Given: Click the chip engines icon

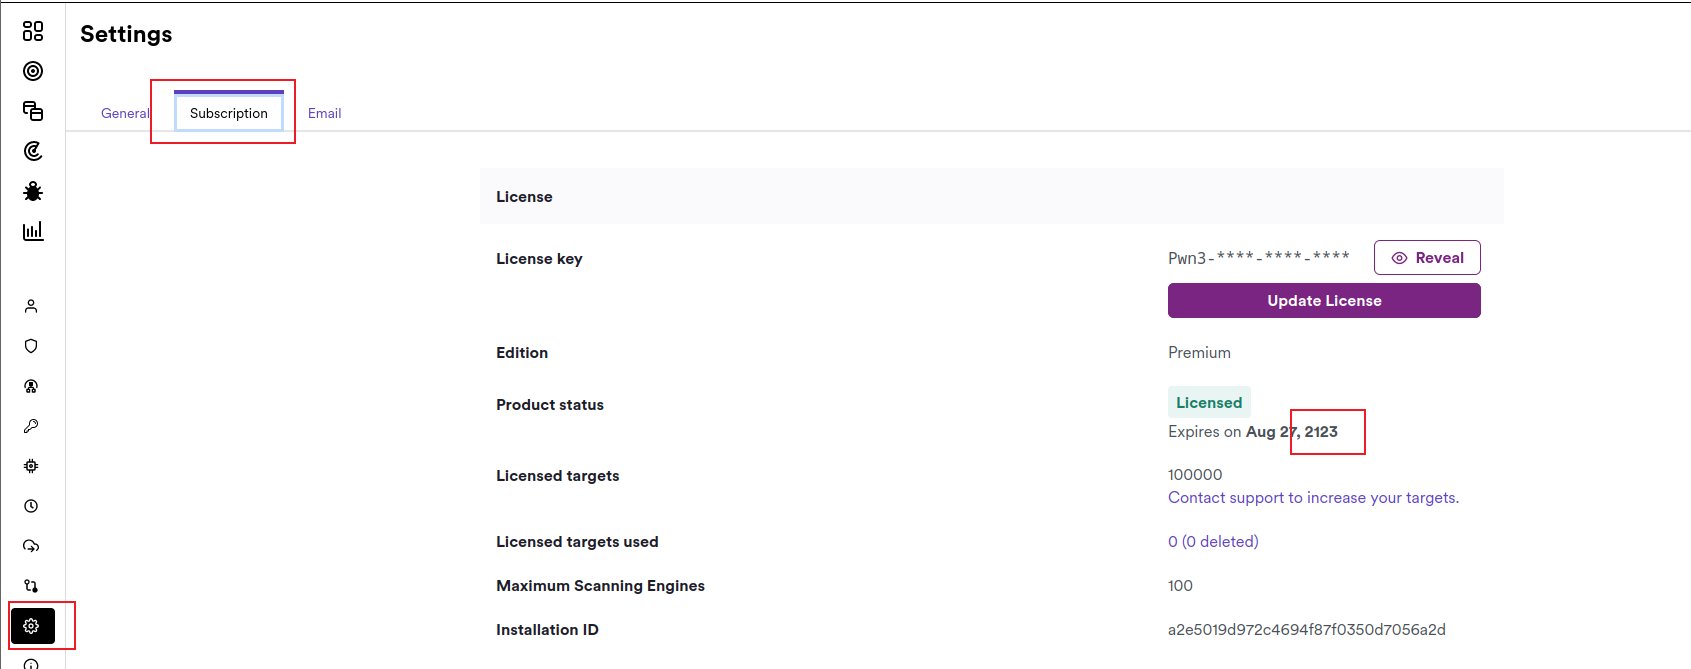Looking at the screenshot, I should click(31, 466).
